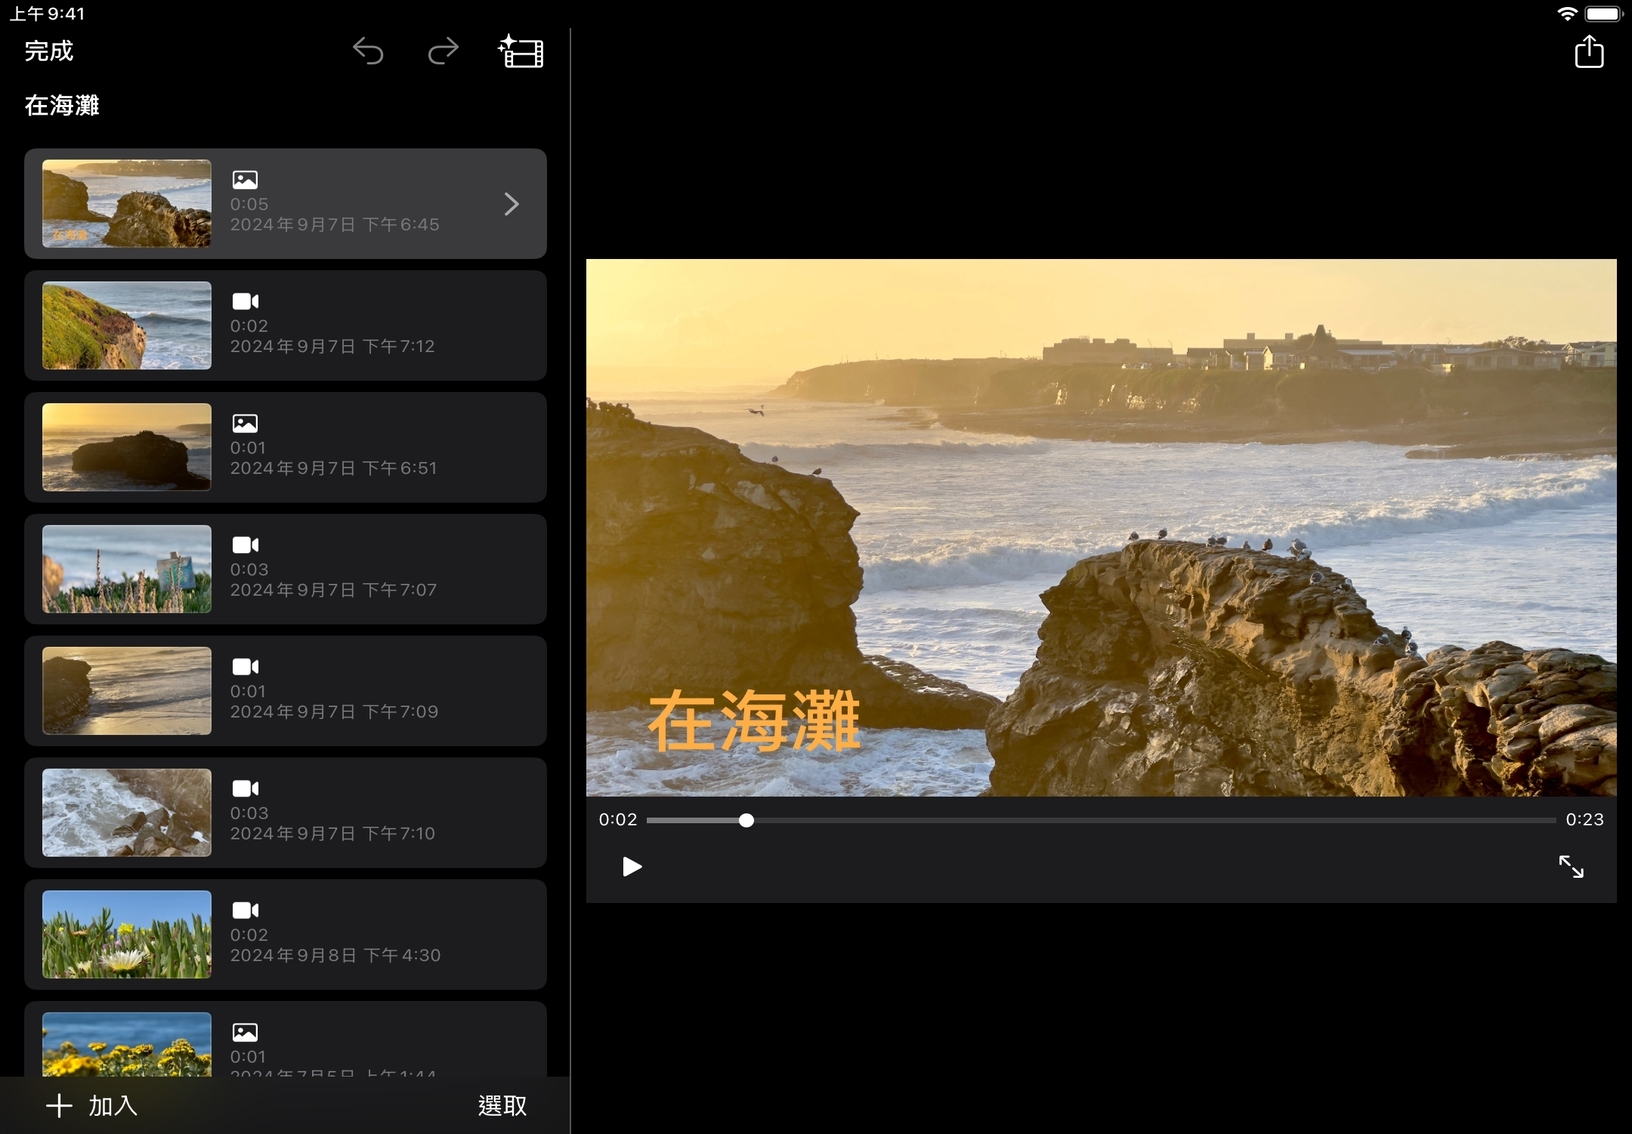Open the crashing waves clip at 下午7:10
Image resolution: width=1632 pixels, height=1134 pixels.
(285, 813)
